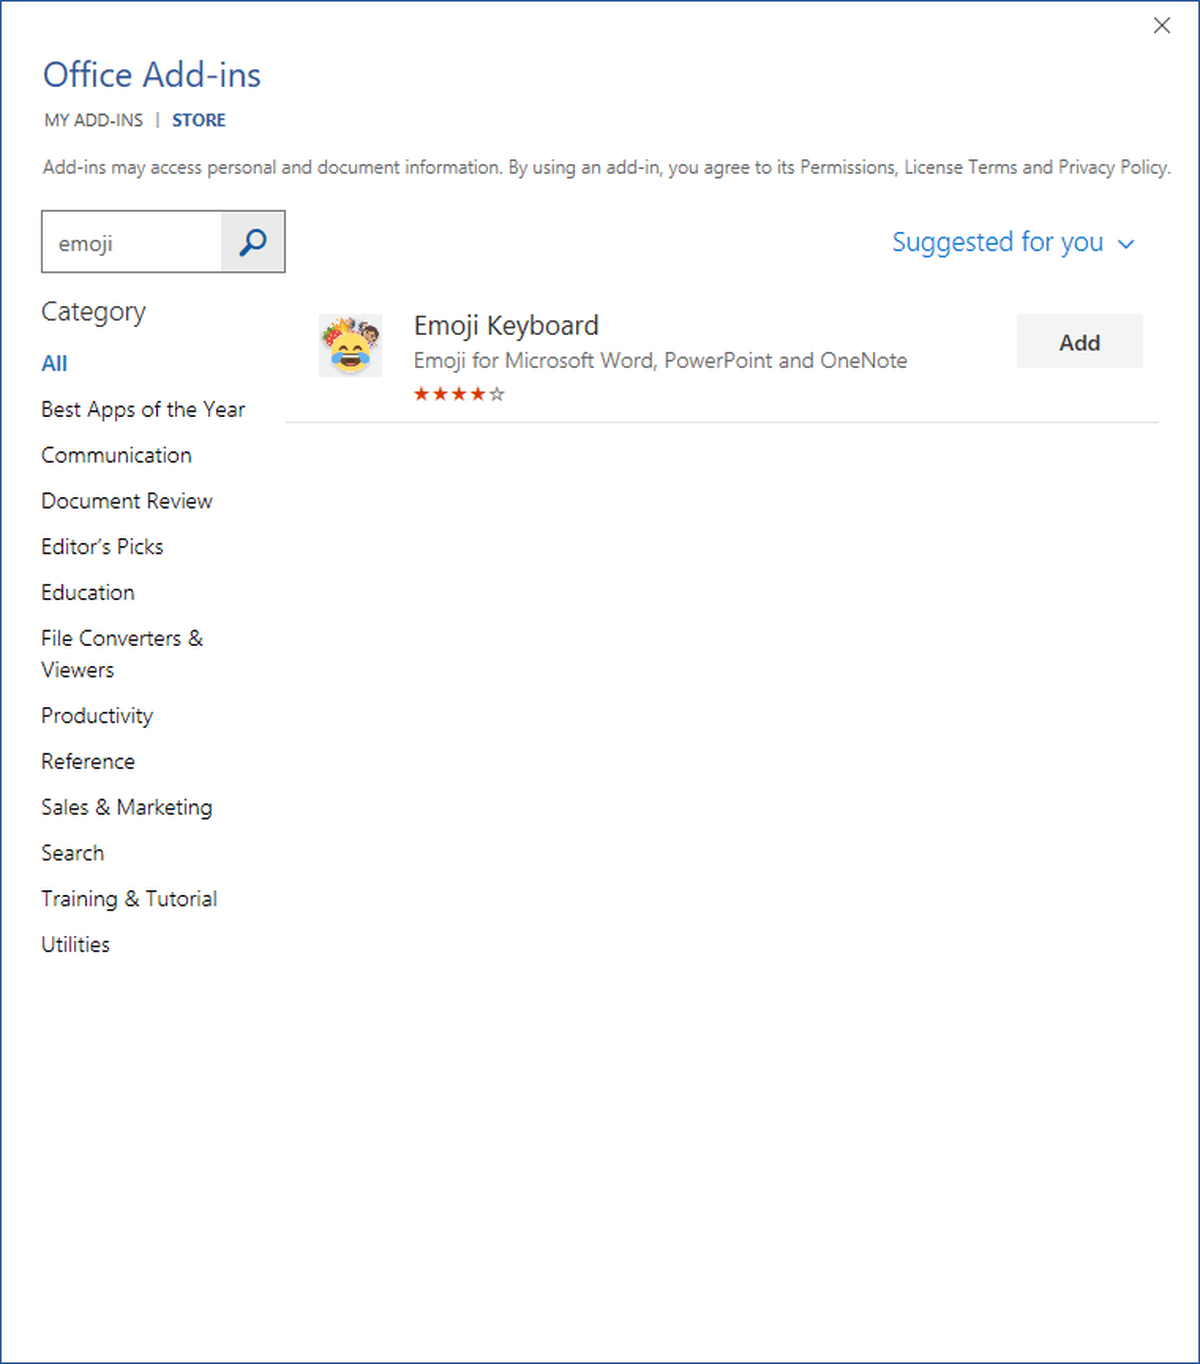Image resolution: width=1200 pixels, height=1364 pixels.
Task: Filter by Best Apps of the Year
Action: point(143,410)
